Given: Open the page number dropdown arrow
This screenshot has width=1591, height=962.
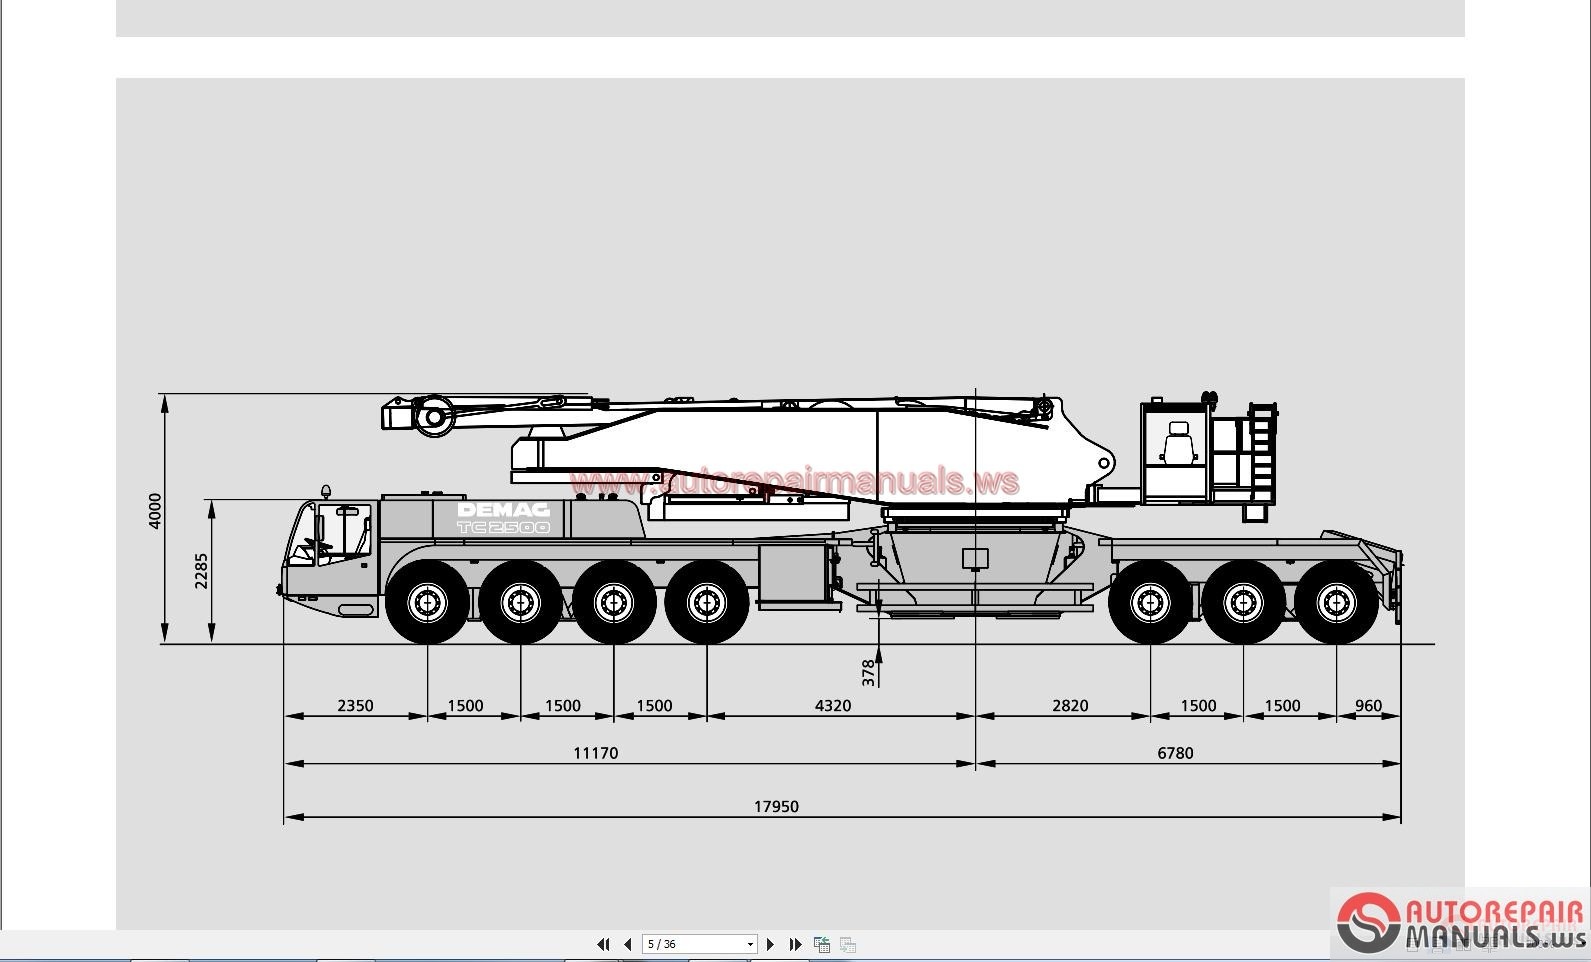Looking at the screenshot, I should 750,944.
